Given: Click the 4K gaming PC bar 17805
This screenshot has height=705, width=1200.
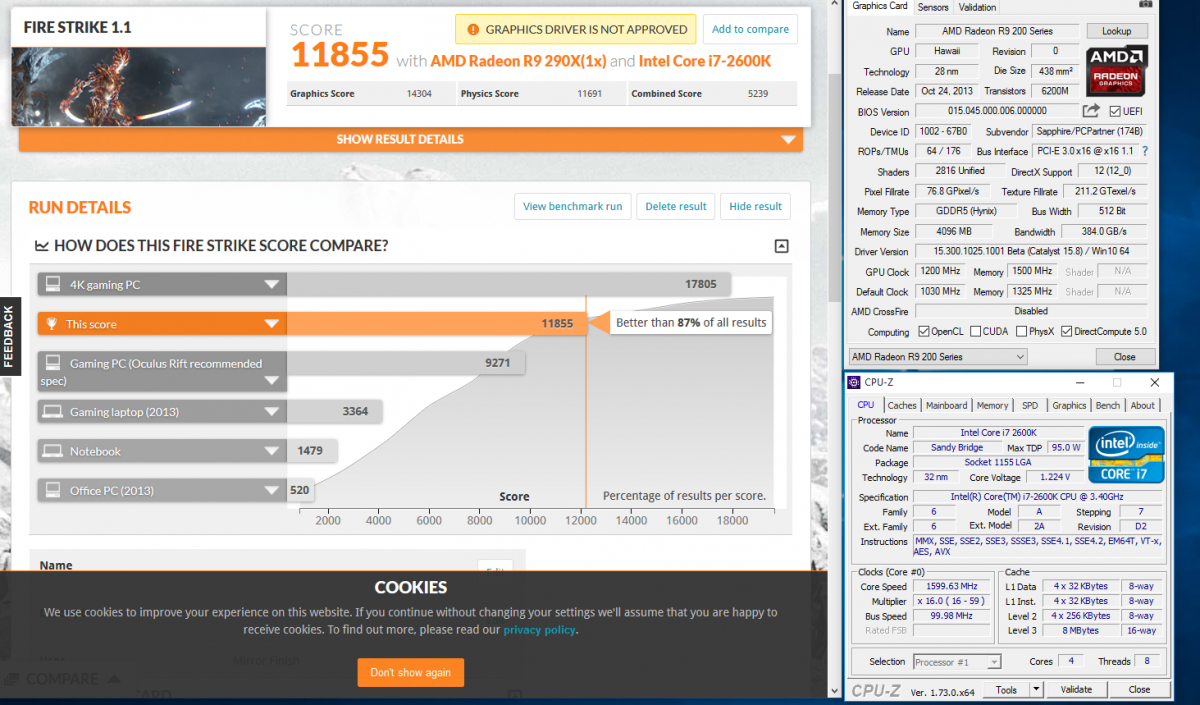Looking at the screenshot, I should [509, 284].
